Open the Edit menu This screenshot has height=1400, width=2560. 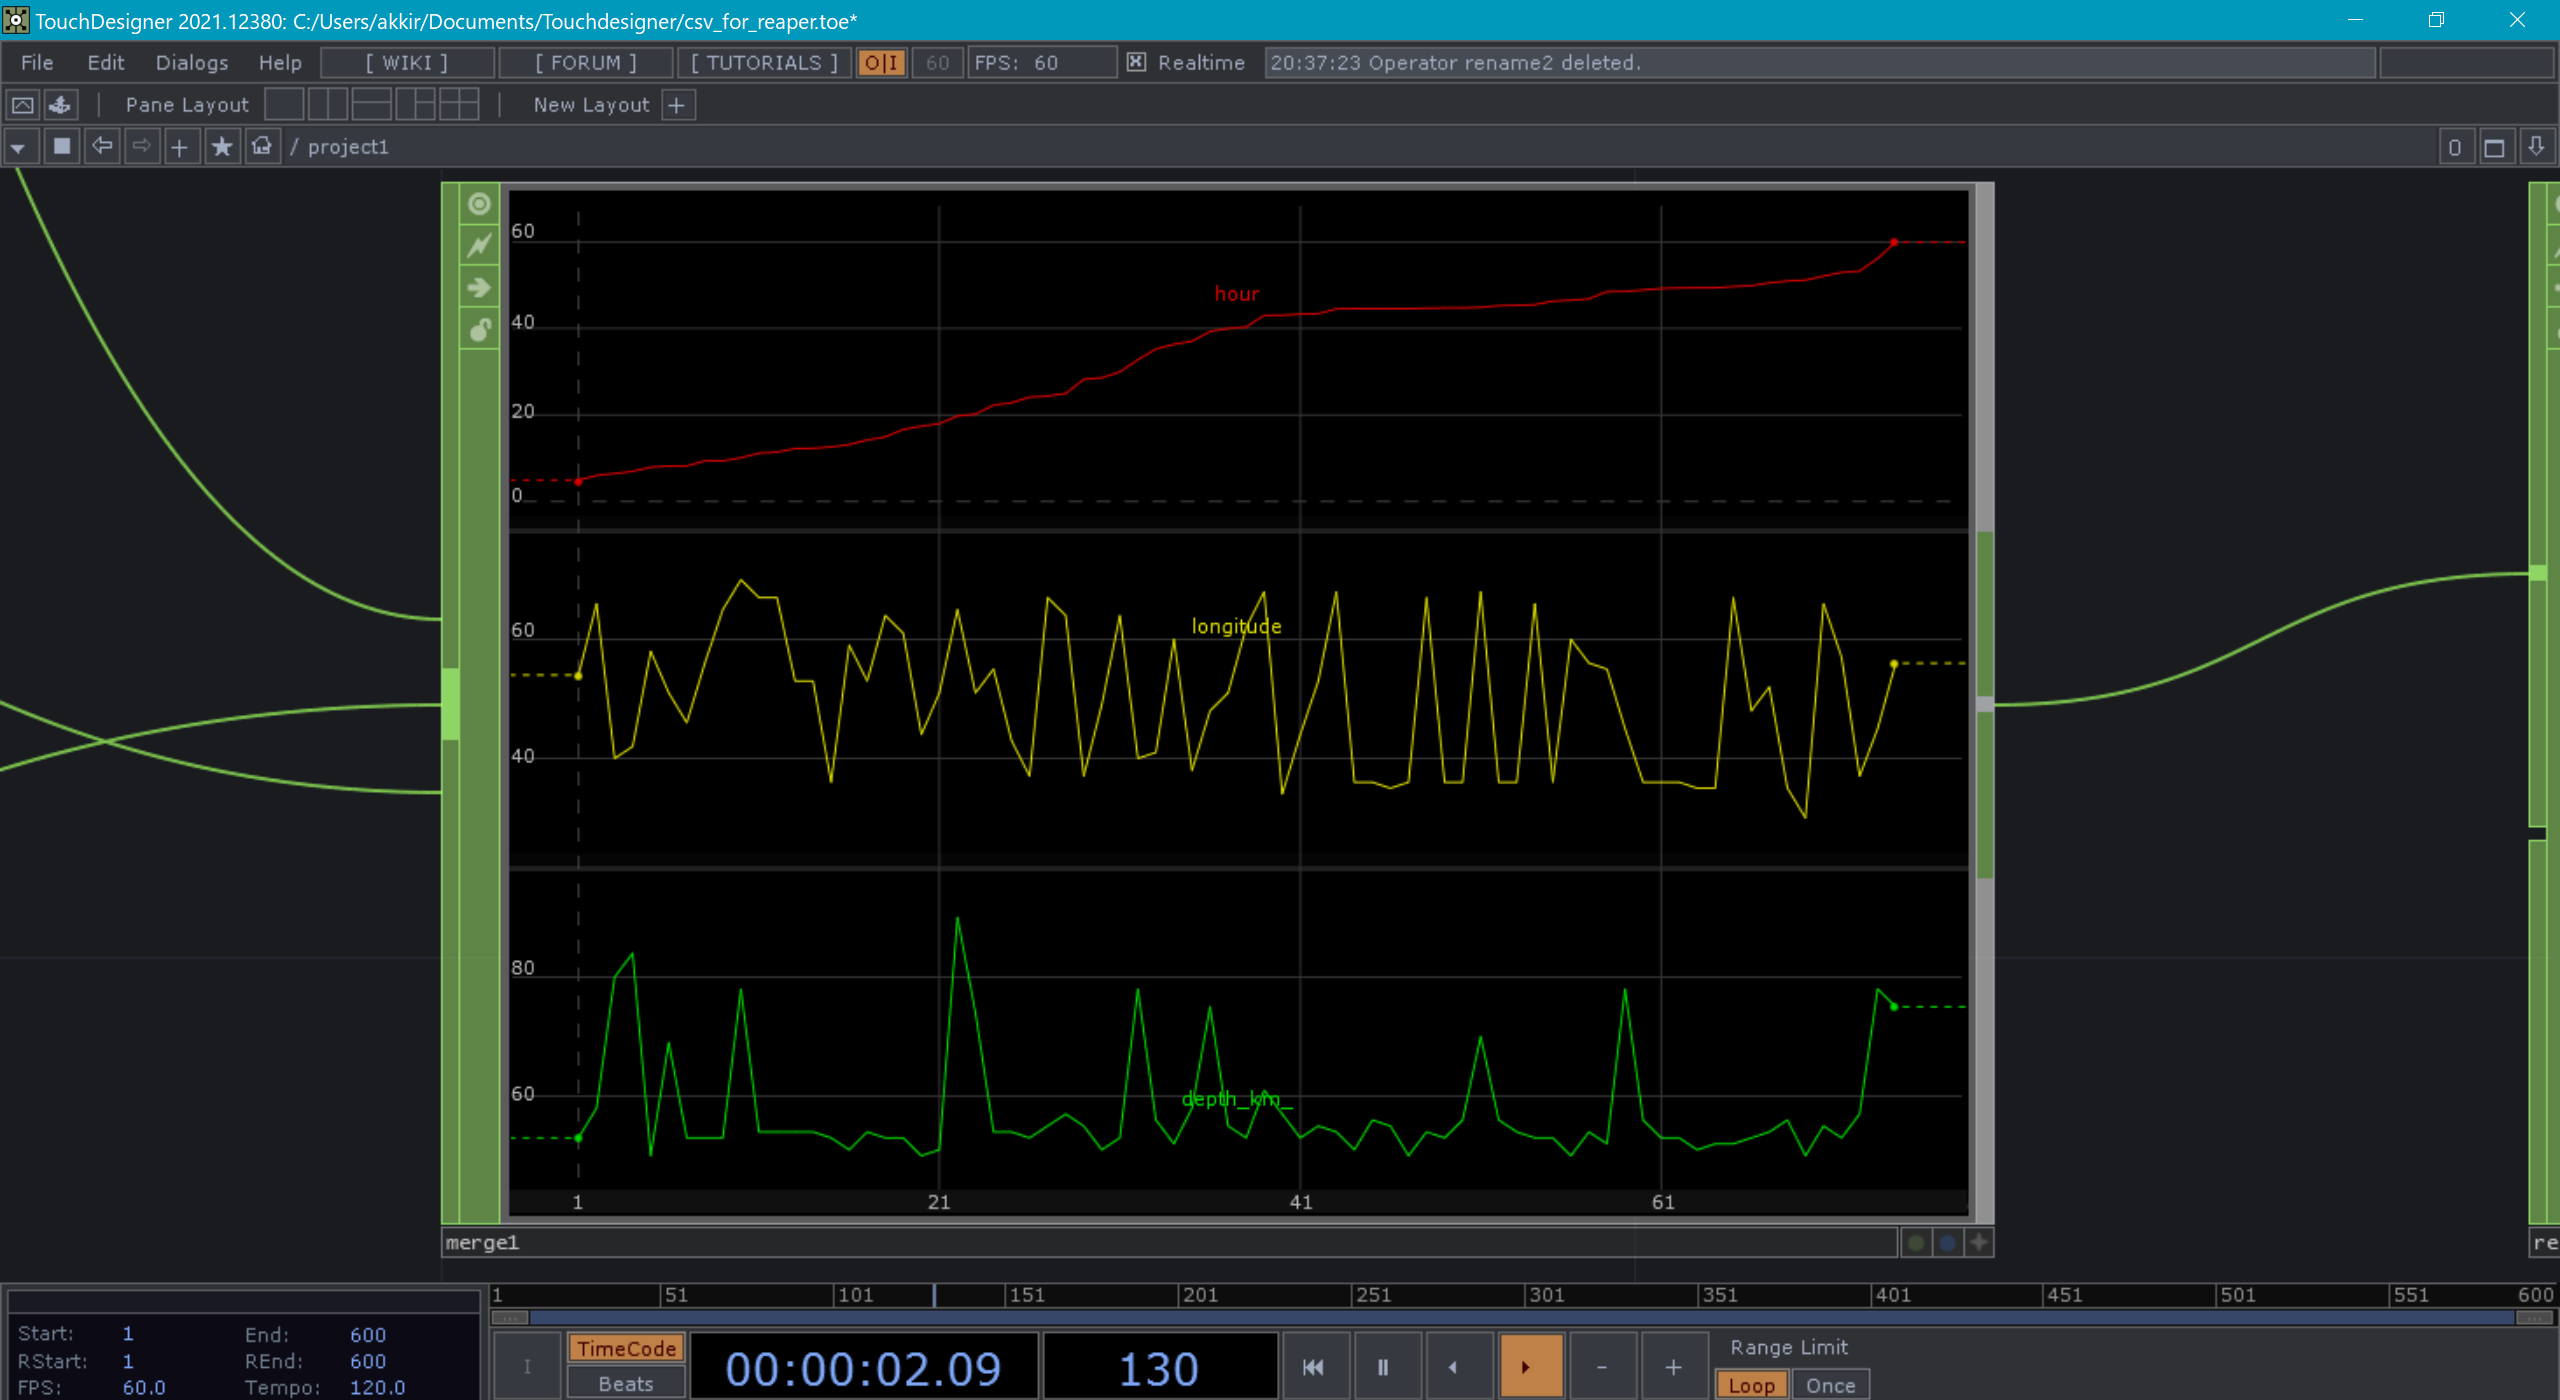click(x=105, y=62)
